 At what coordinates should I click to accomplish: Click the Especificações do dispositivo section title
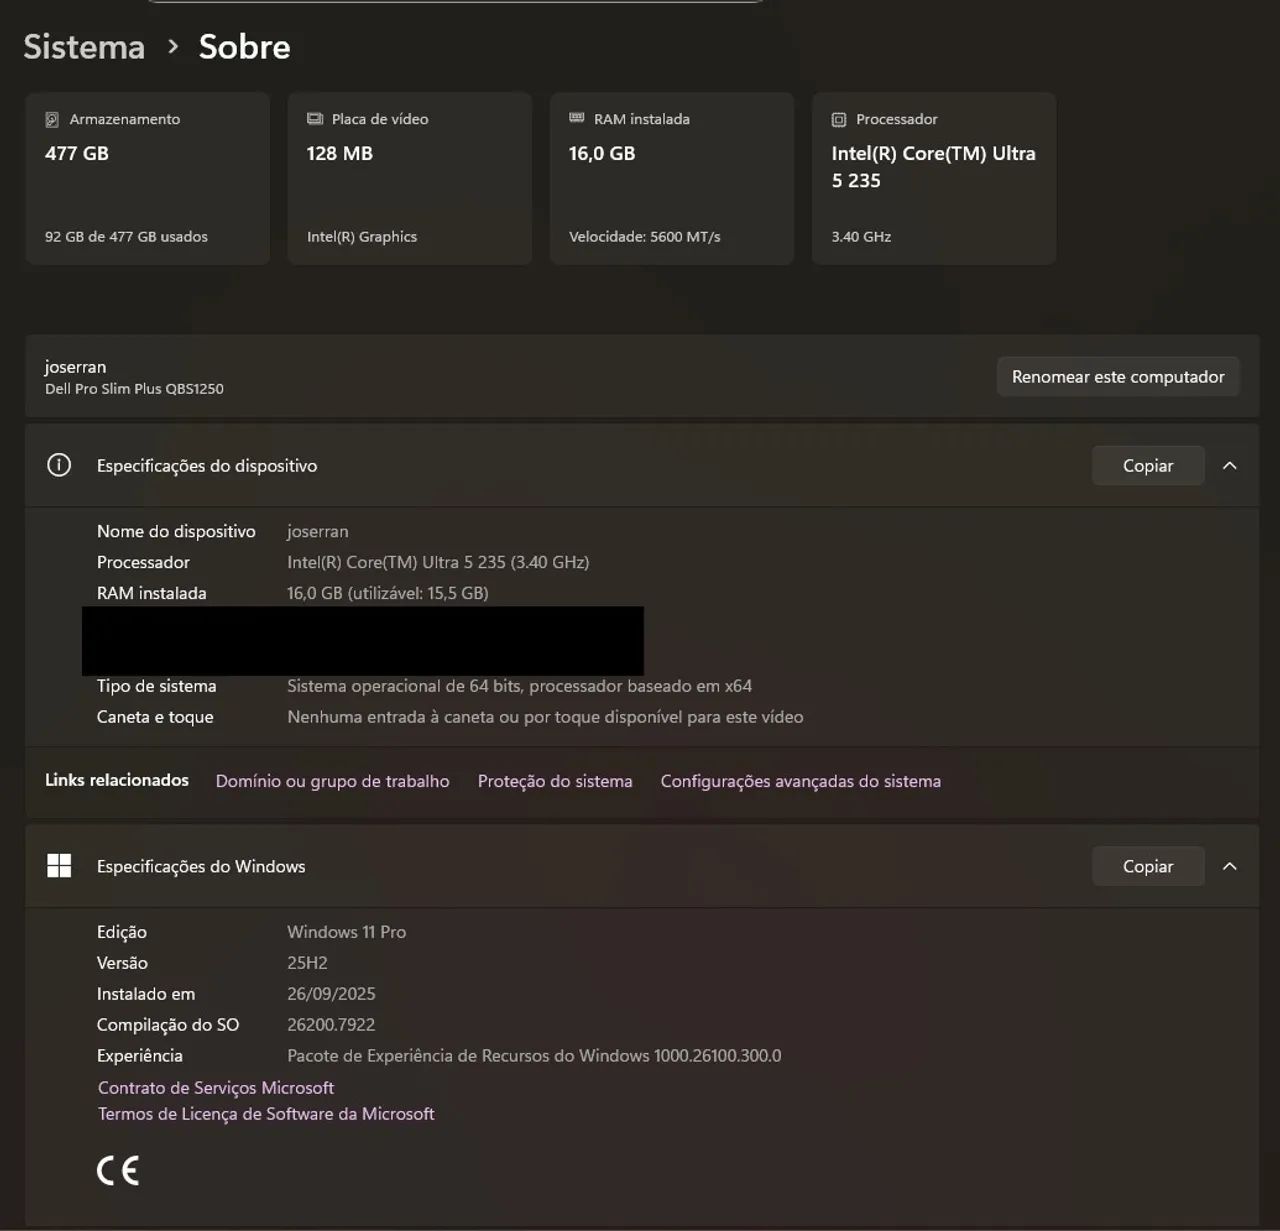pos(207,466)
